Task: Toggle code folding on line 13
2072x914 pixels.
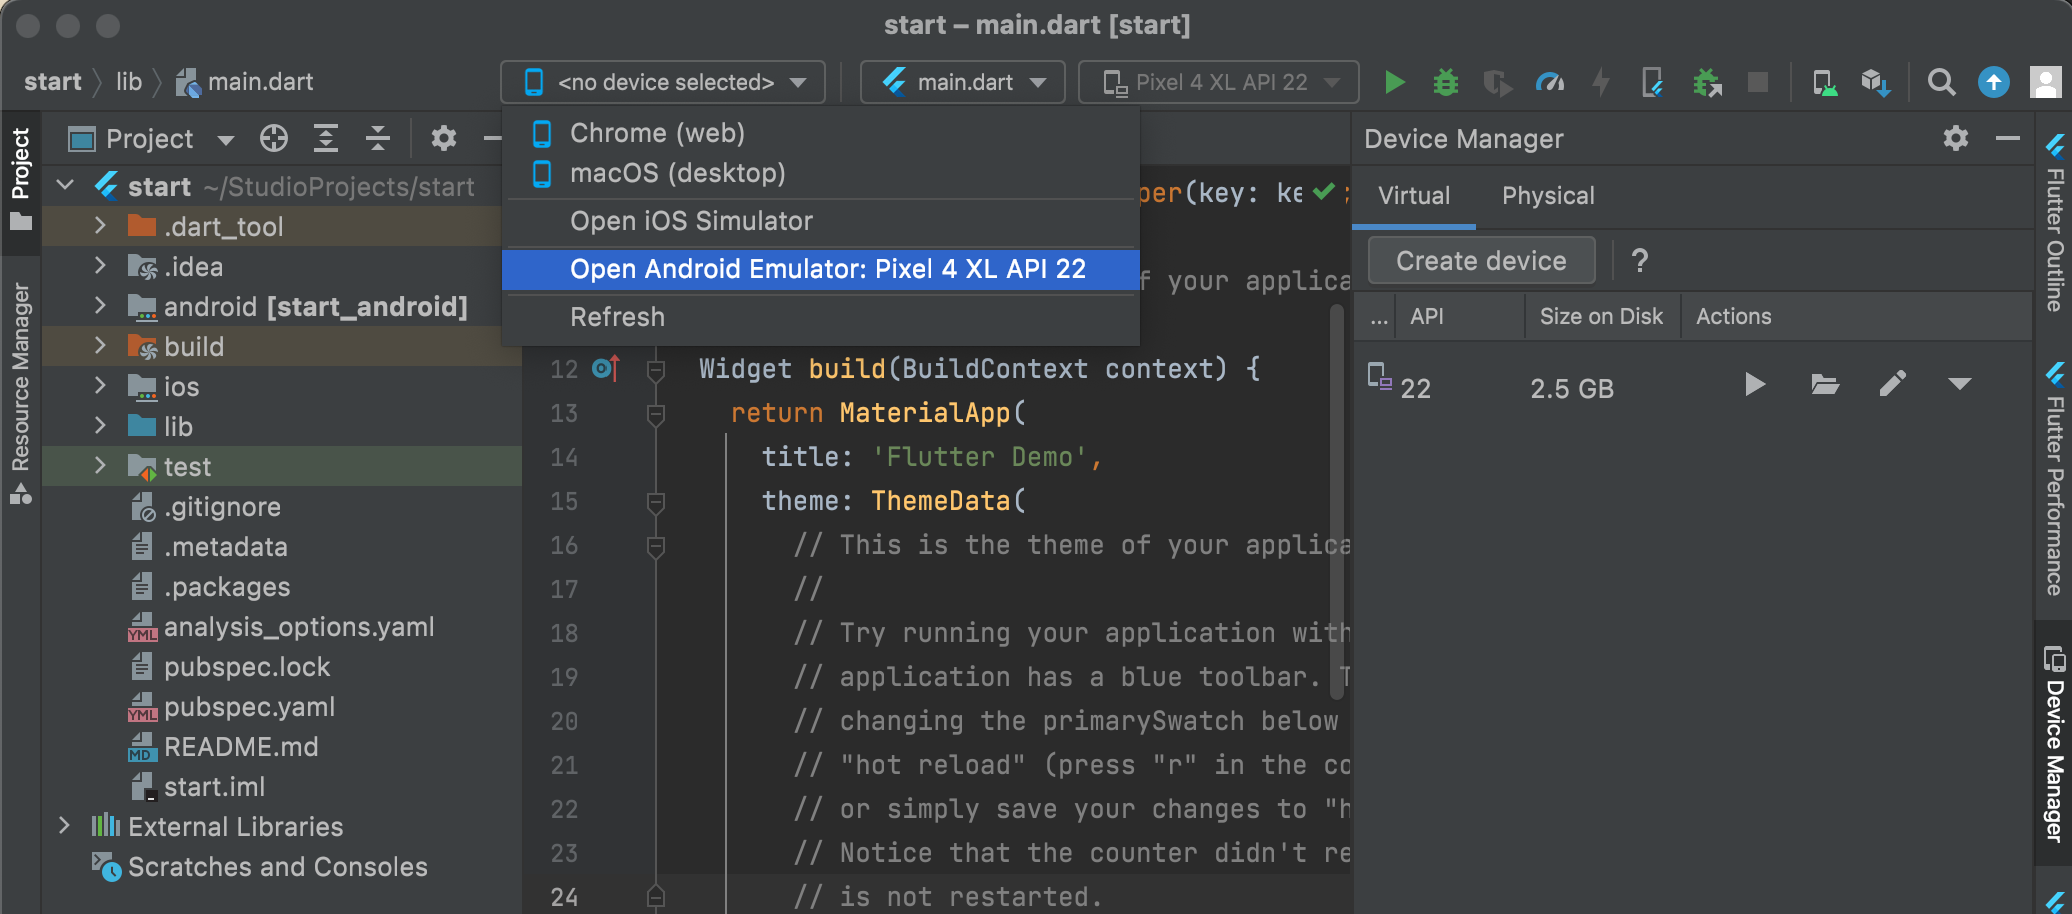Action: pos(656,413)
